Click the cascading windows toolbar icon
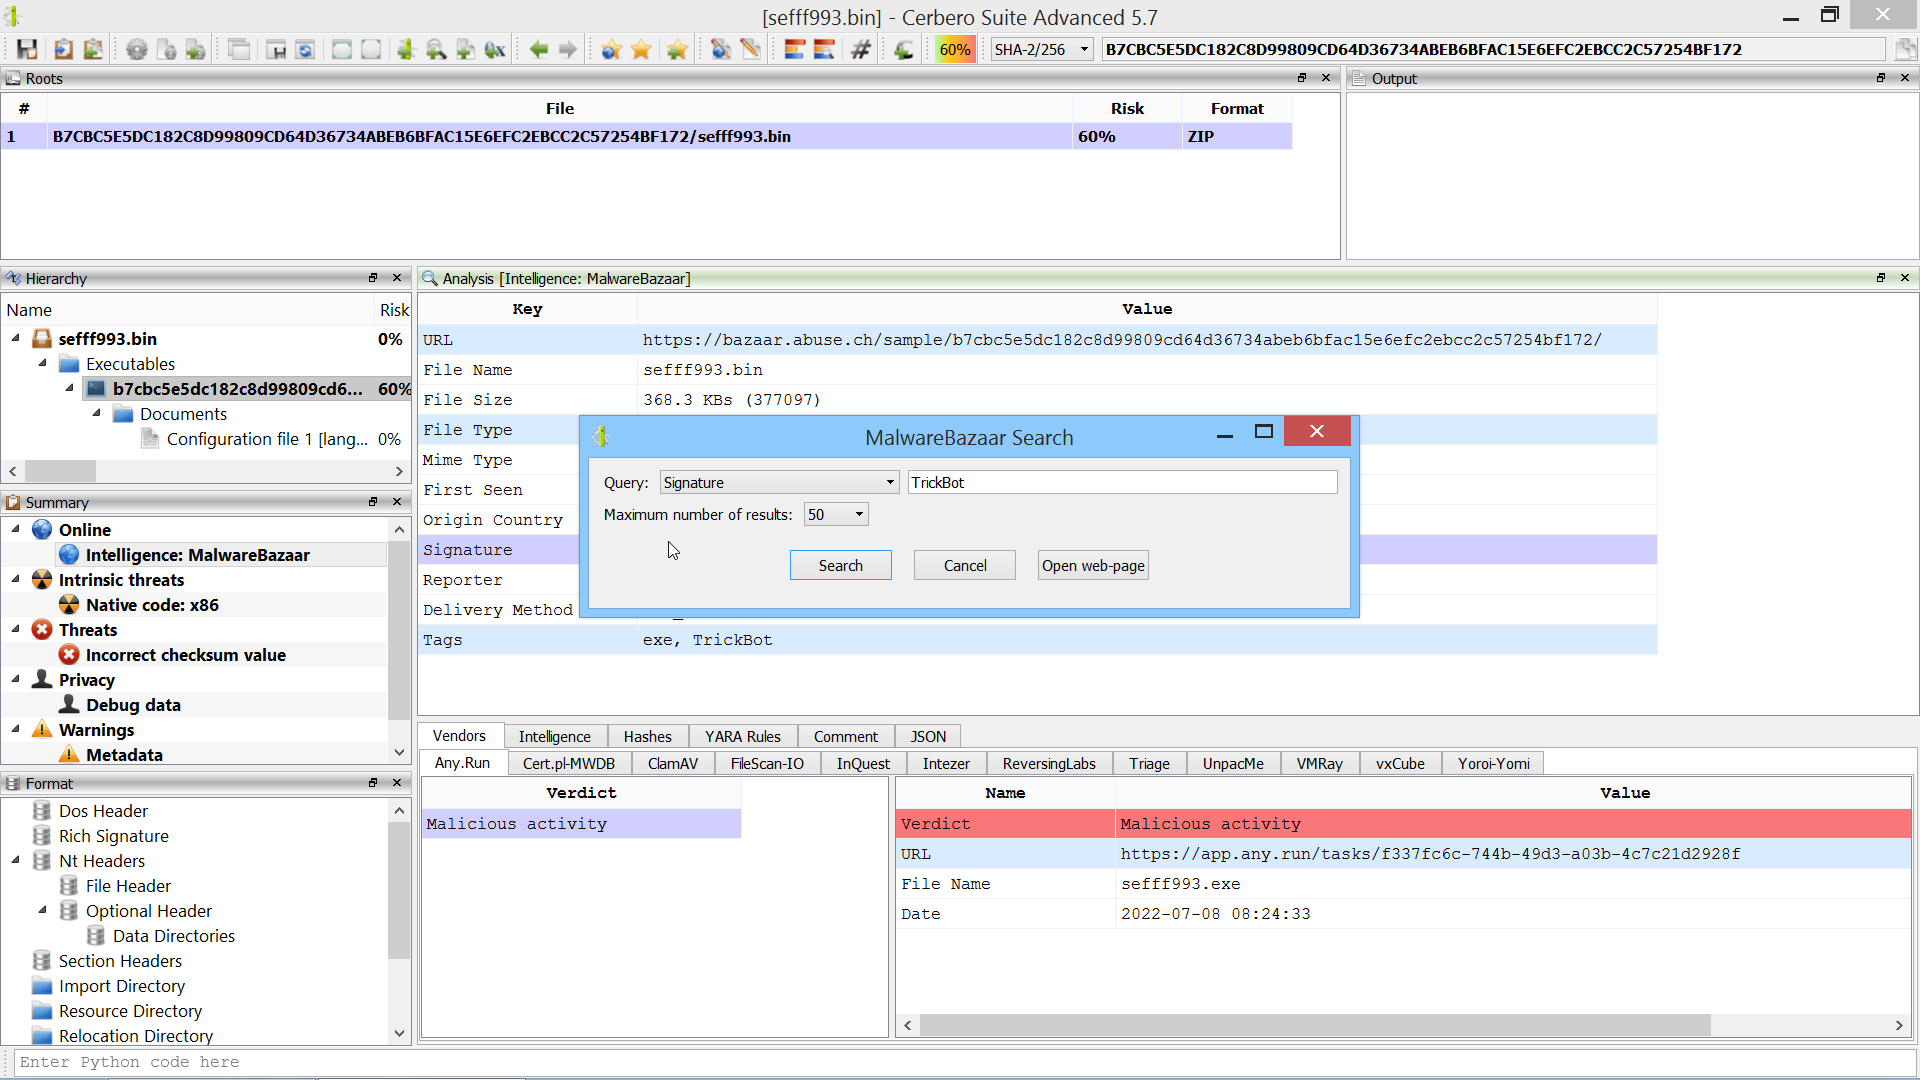 click(x=239, y=49)
